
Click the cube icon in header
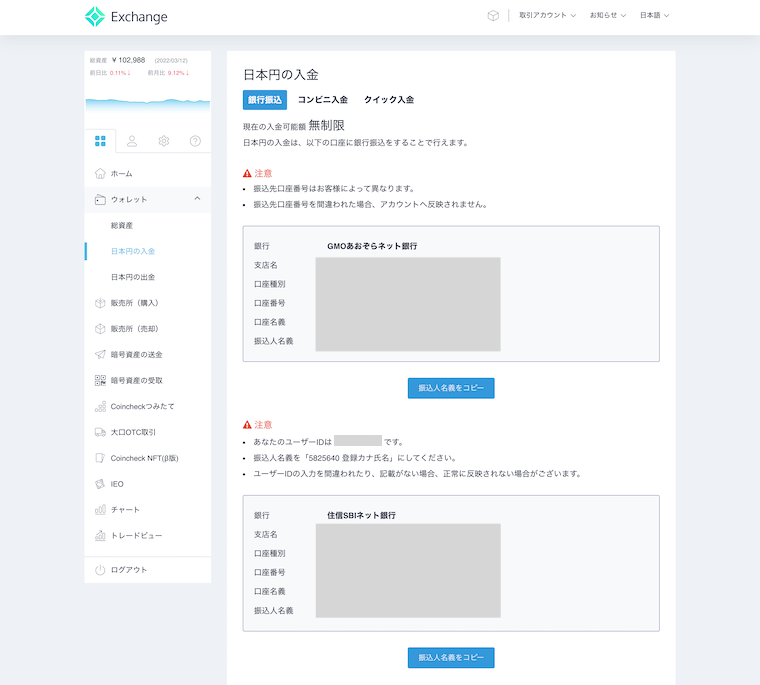click(493, 16)
